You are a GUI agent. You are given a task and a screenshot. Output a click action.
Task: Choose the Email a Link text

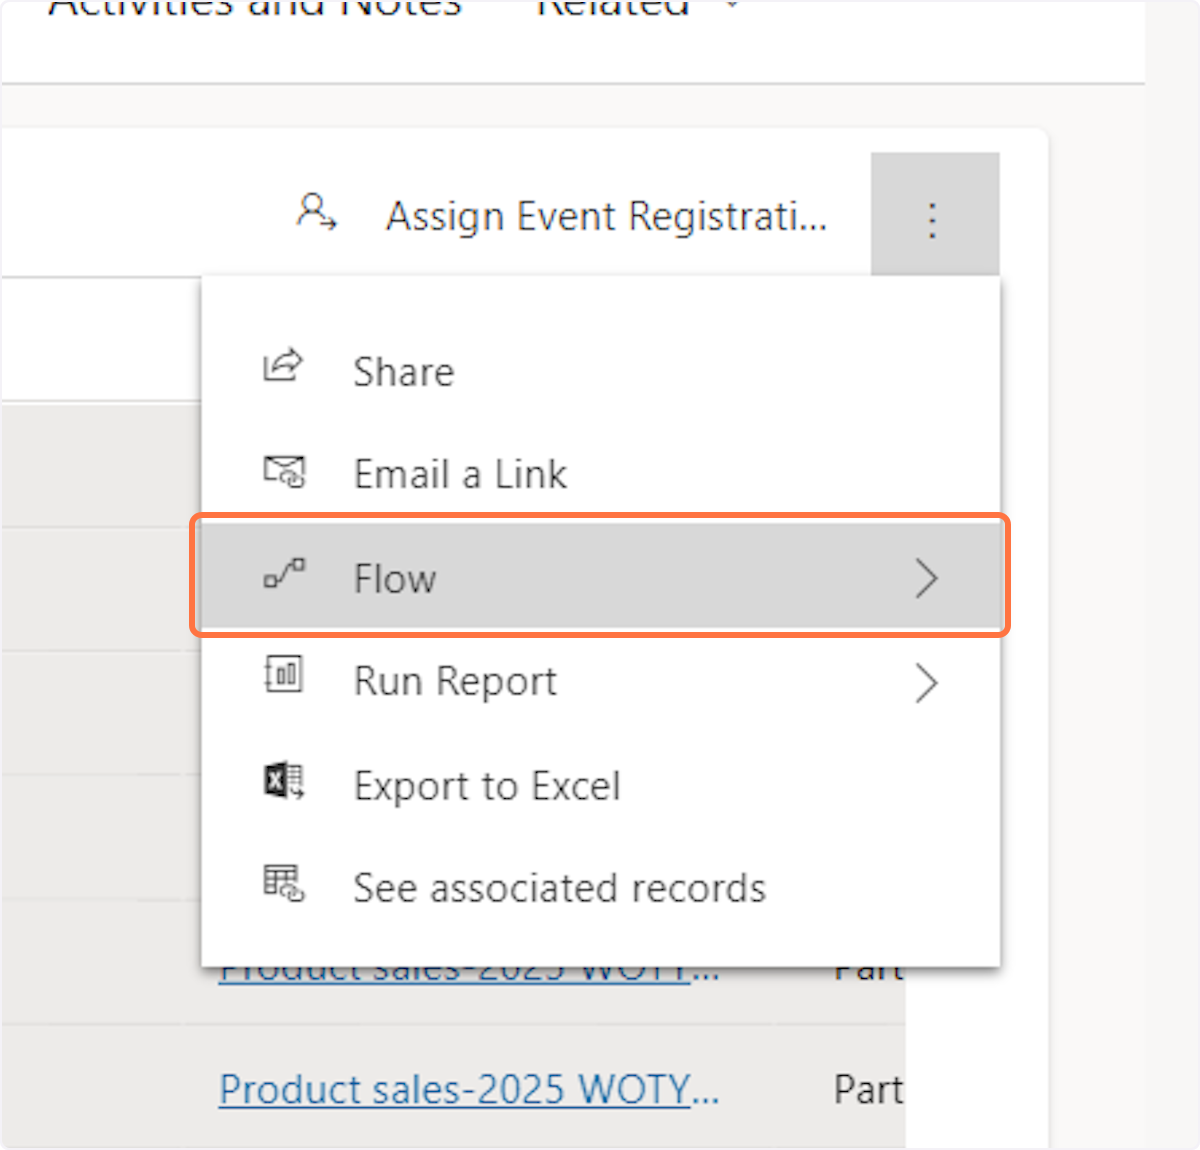(x=460, y=474)
